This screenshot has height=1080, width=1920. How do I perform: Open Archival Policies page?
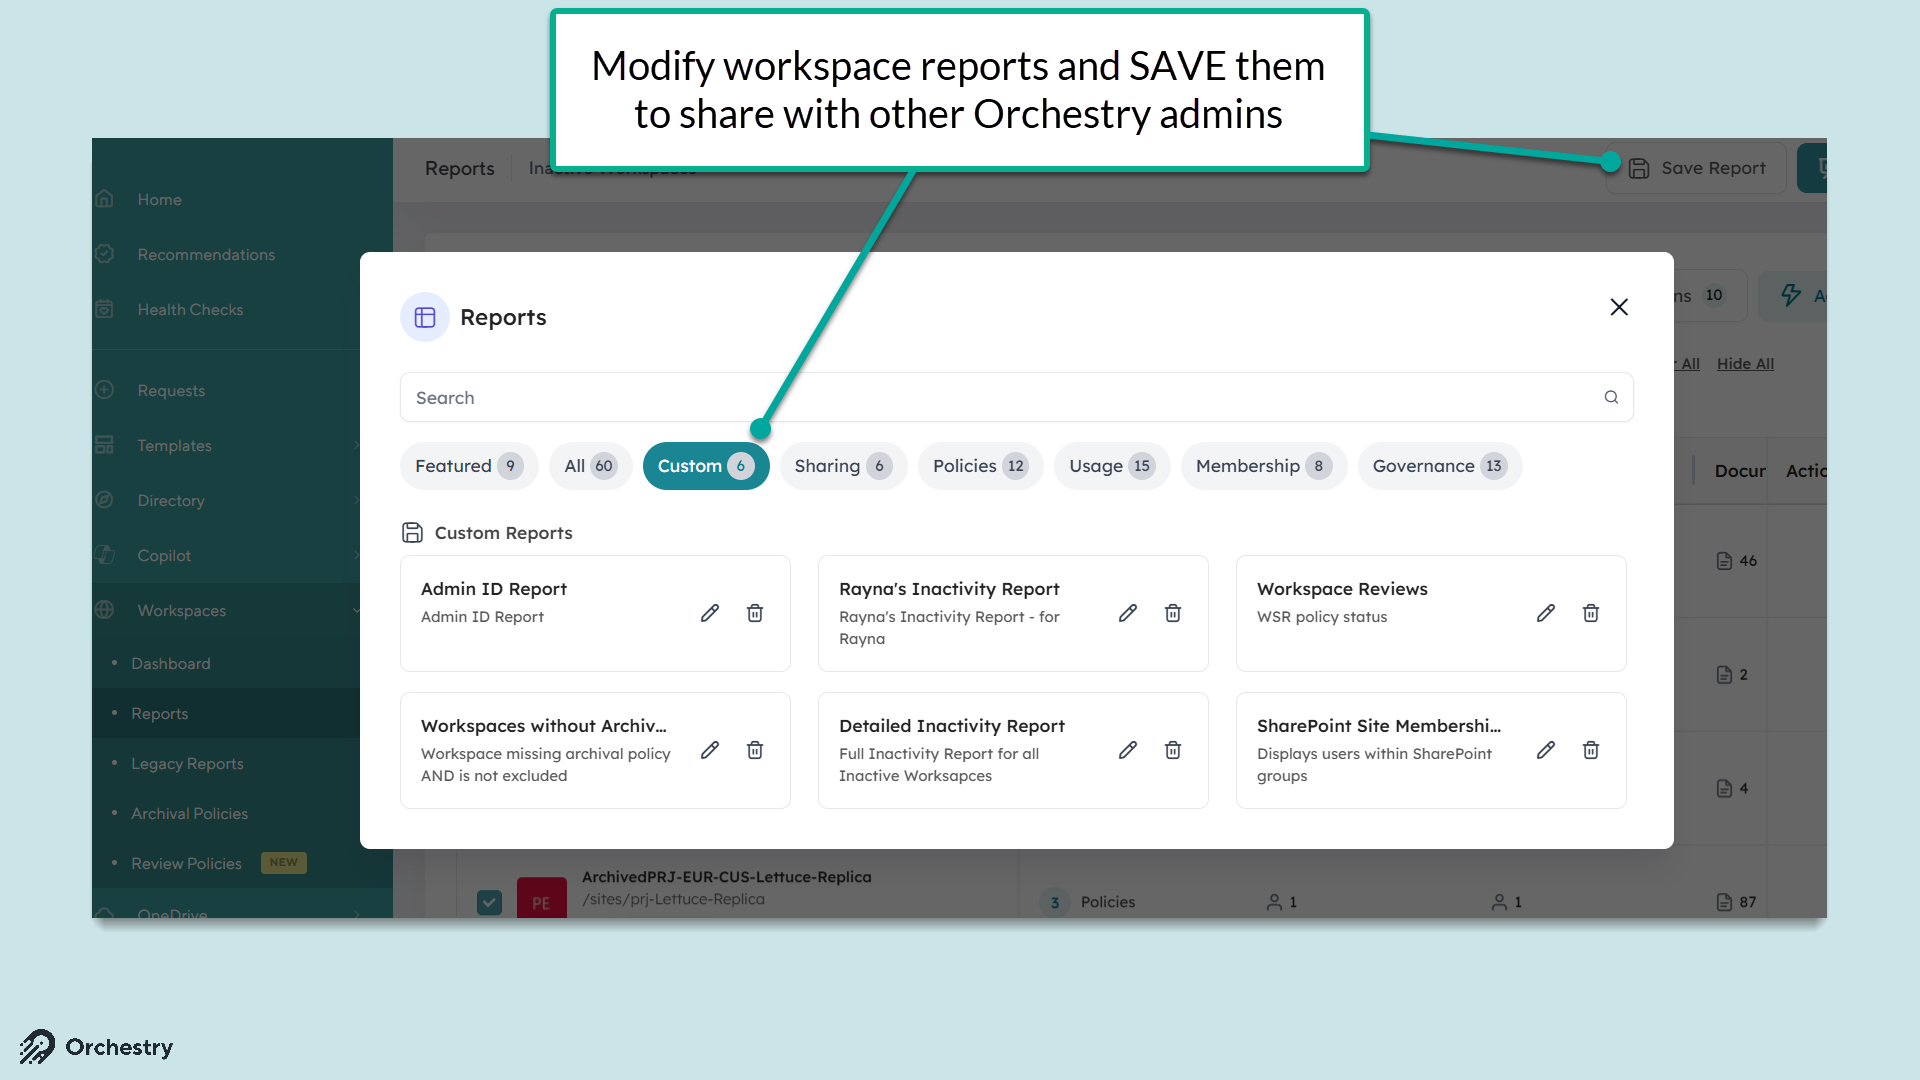[189, 814]
